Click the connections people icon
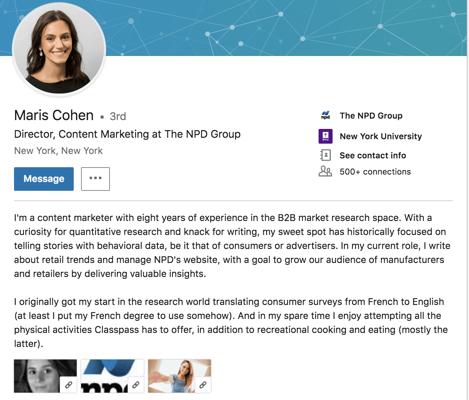This screenshot has width=469, height=400. coord(325,171)
